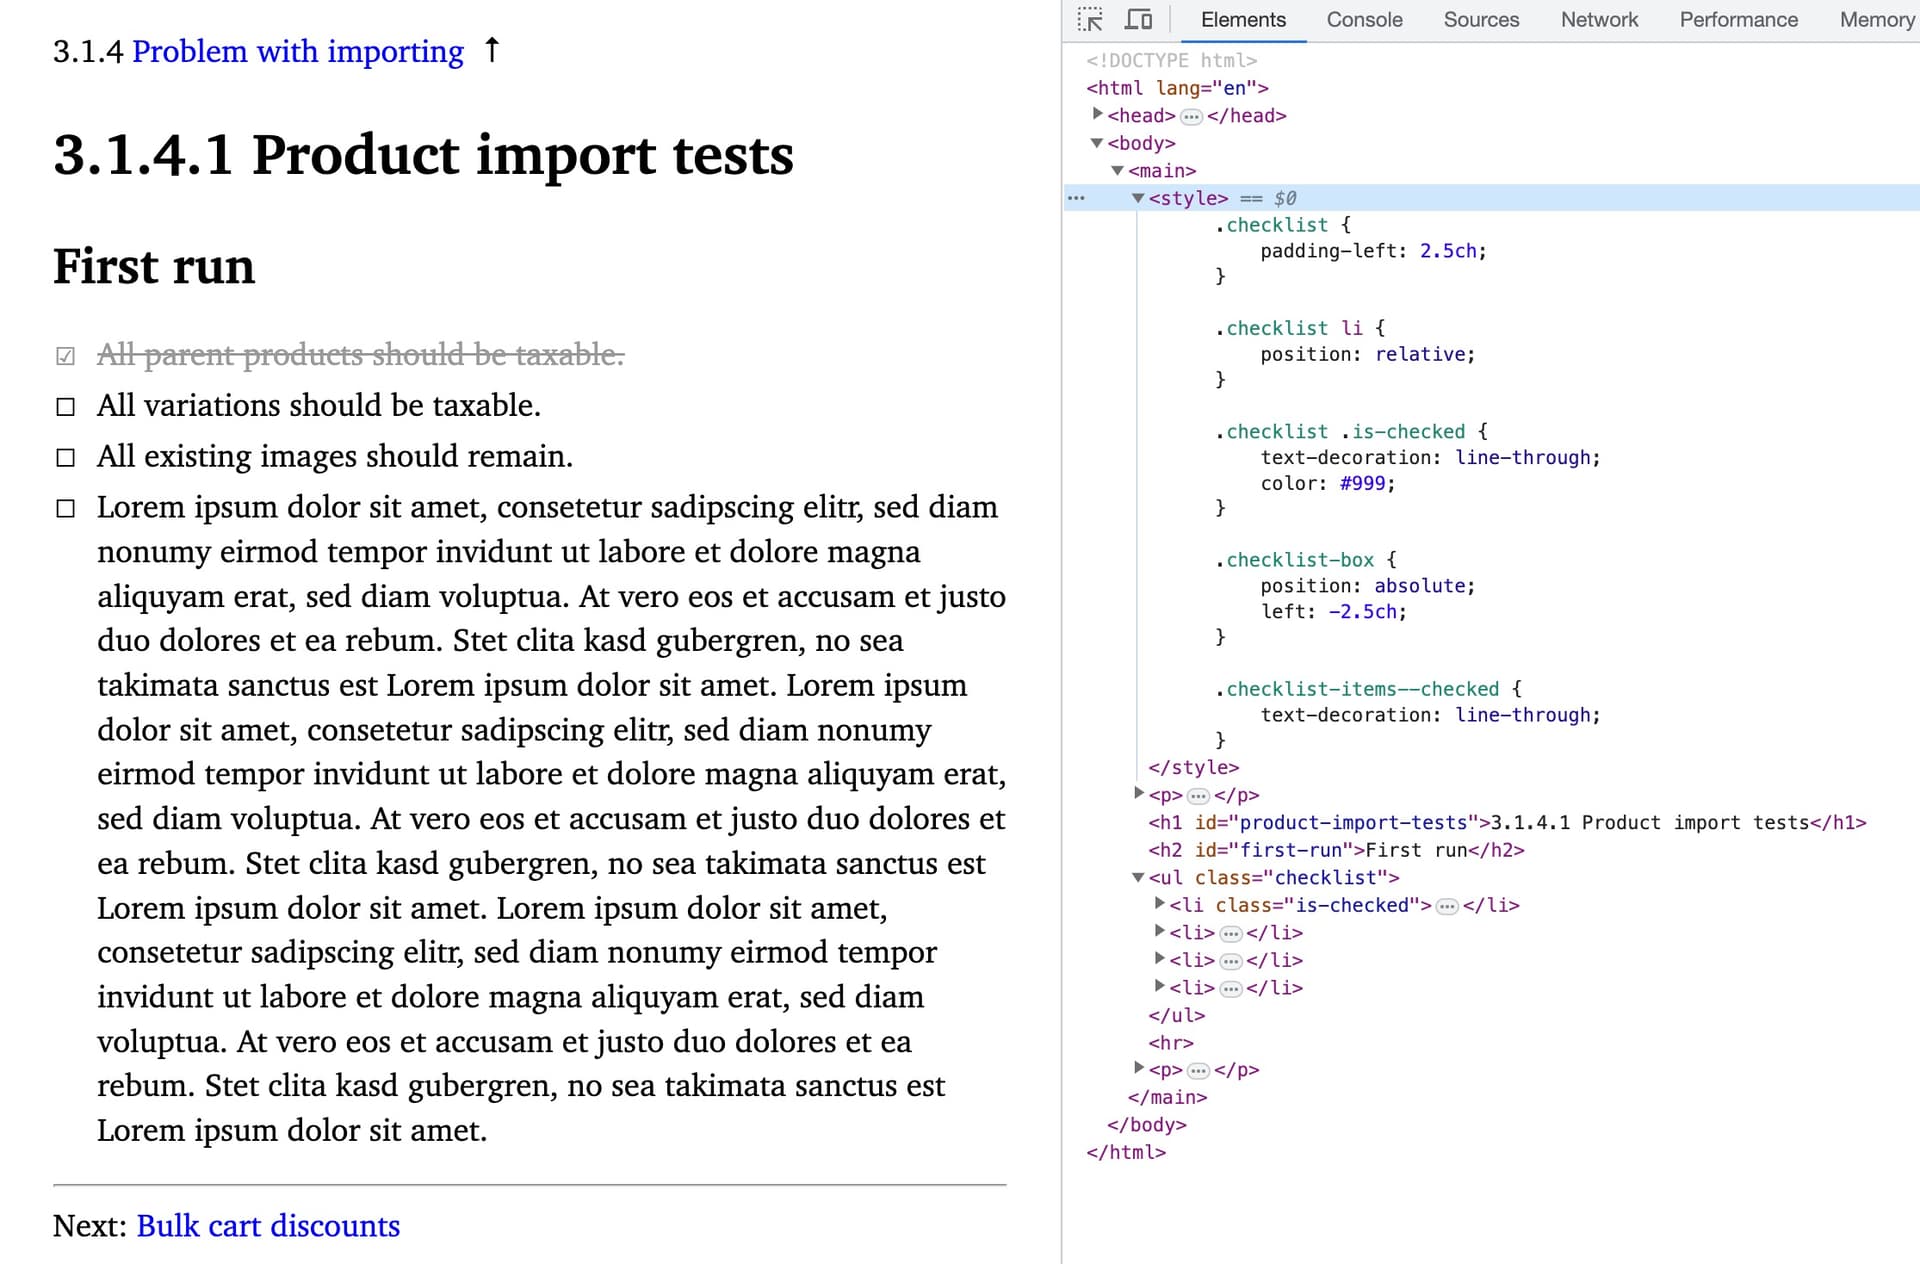Collapse the main element triangle
This screenshot has height=1264, width=1920.
[x=1118, y=171]
